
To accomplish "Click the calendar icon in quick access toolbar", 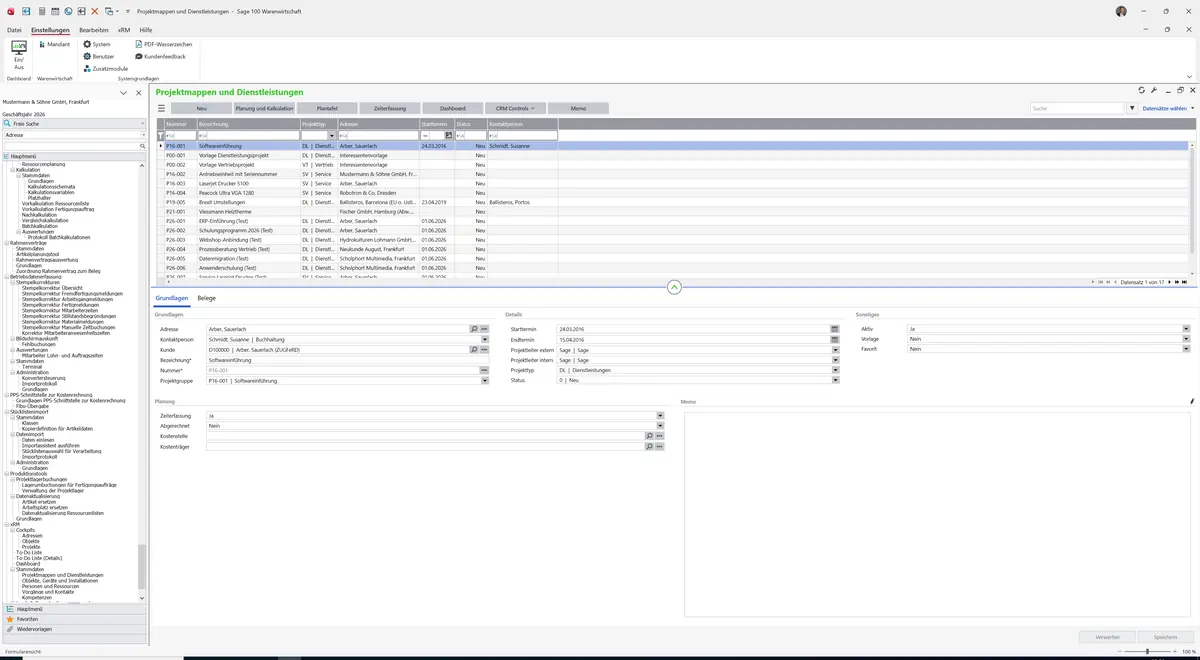I will [54, 11].
